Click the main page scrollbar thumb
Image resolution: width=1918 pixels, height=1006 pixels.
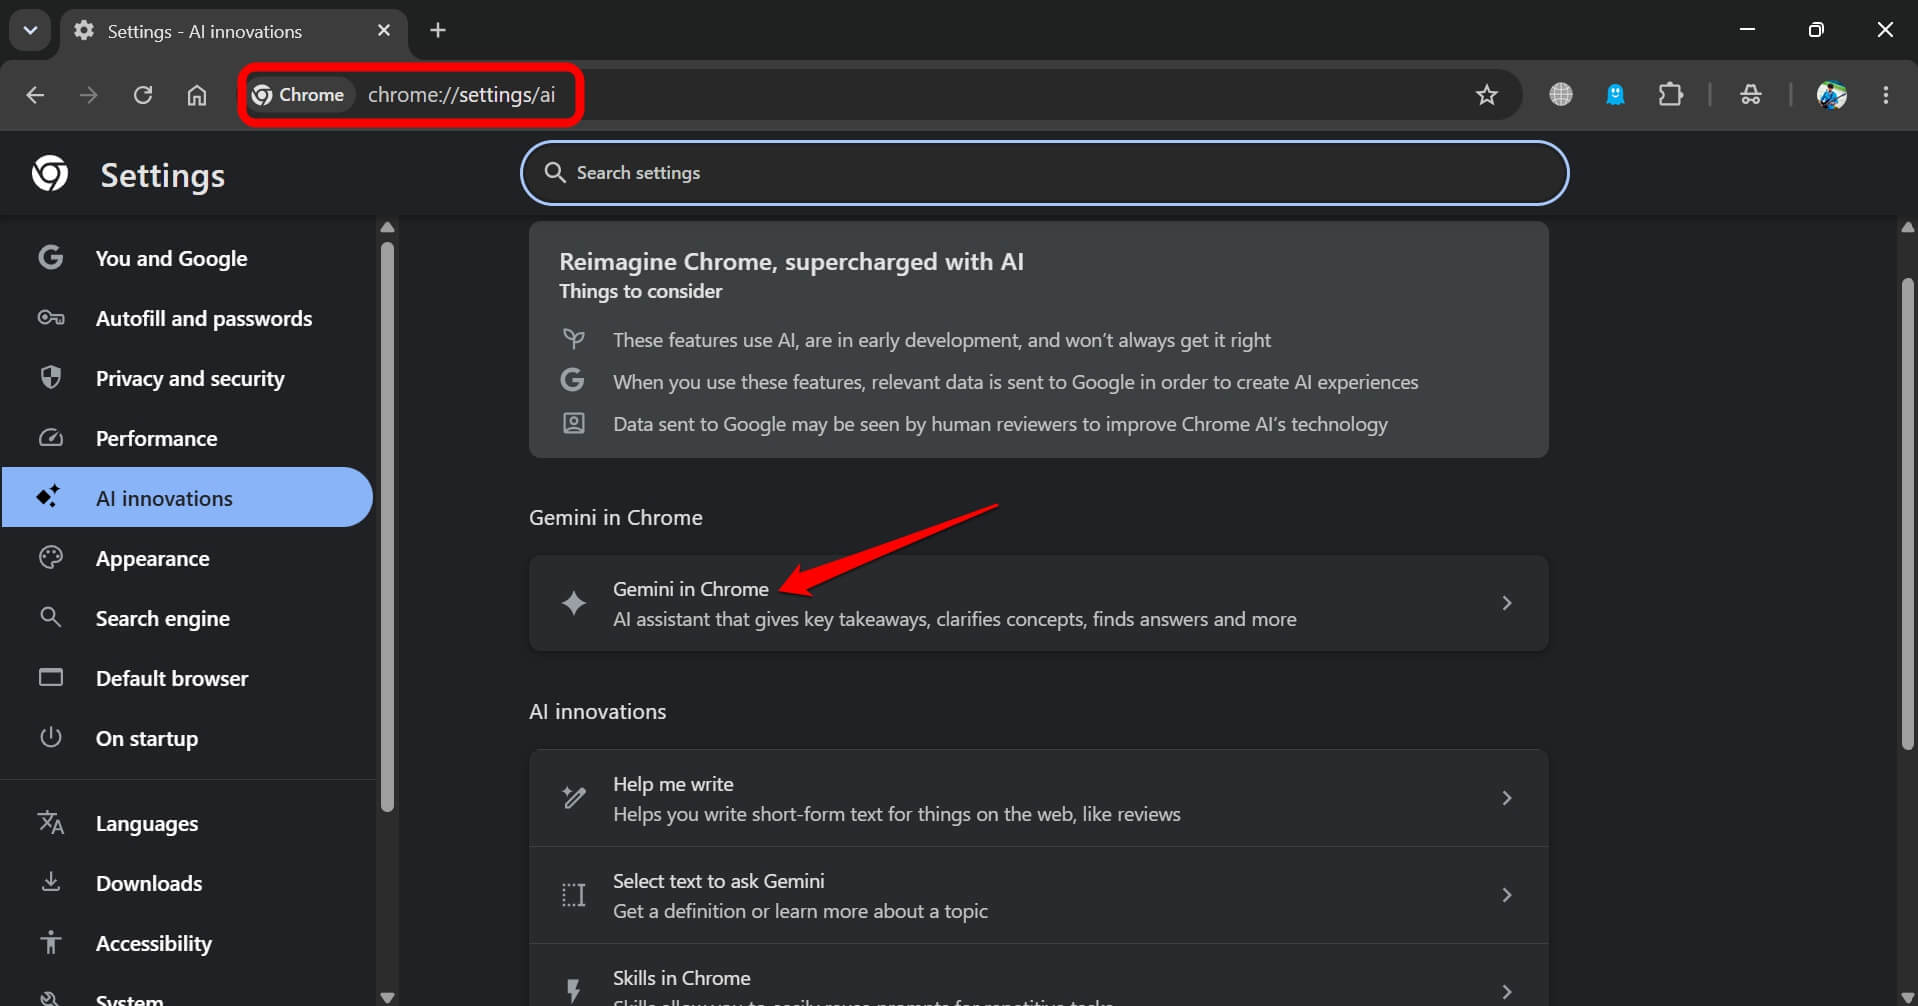coord(1907,513)
